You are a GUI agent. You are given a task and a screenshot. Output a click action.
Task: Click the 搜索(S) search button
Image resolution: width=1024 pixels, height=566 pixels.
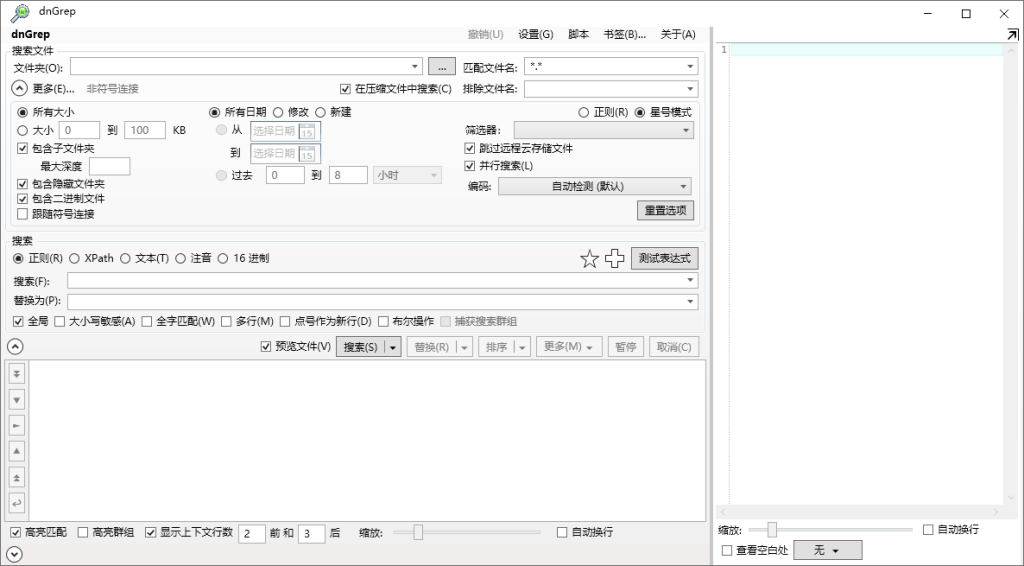click(360, 347)
